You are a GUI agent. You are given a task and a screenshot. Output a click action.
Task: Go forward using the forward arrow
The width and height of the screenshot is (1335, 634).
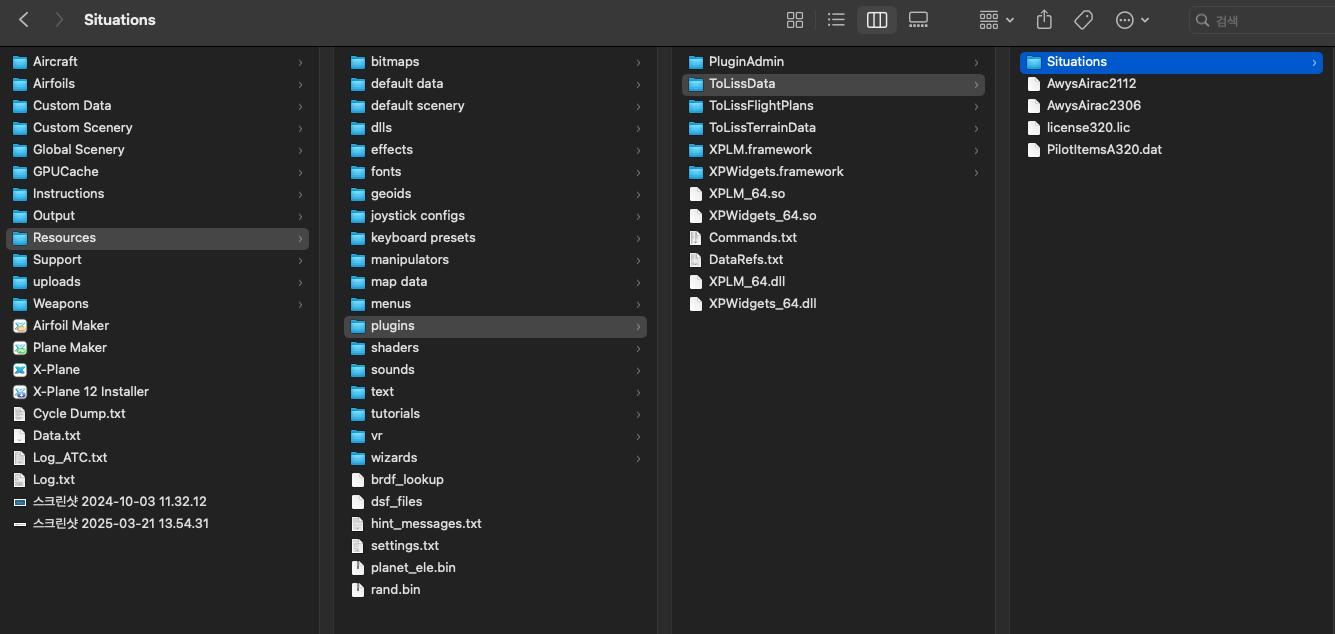point(59,20)
